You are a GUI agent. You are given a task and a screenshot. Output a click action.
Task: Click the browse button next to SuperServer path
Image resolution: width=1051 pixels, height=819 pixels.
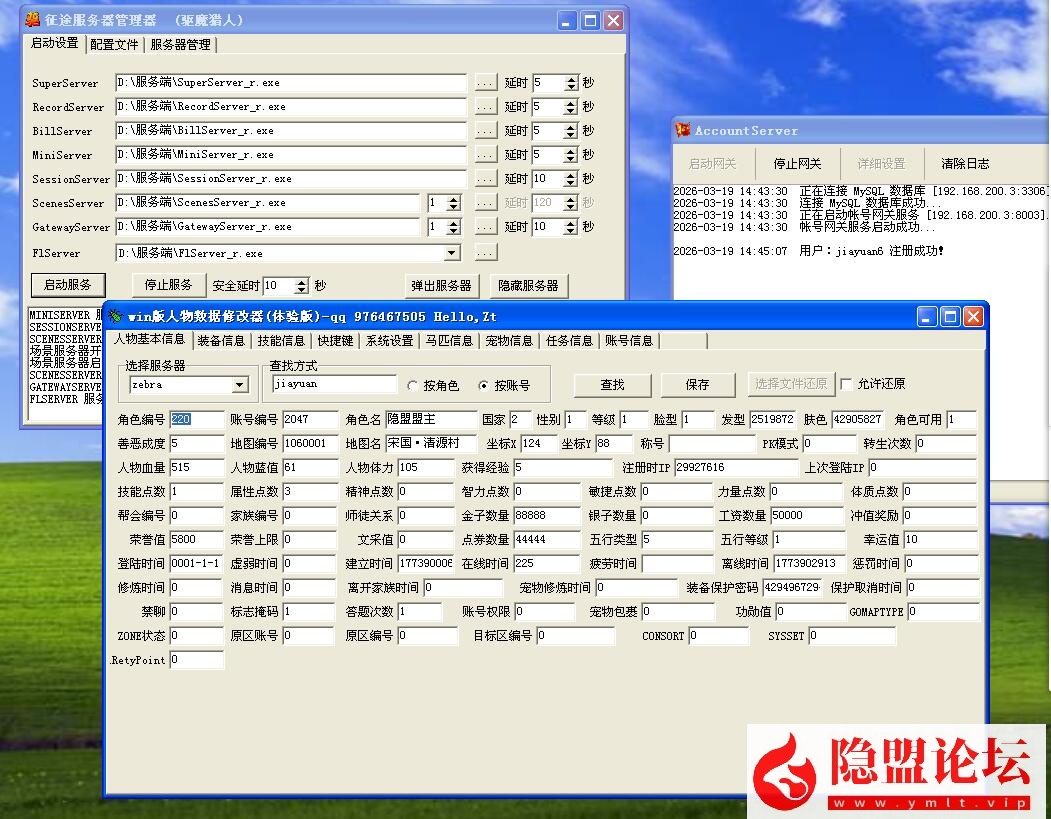pyautogui.click(x=486, y=83)
